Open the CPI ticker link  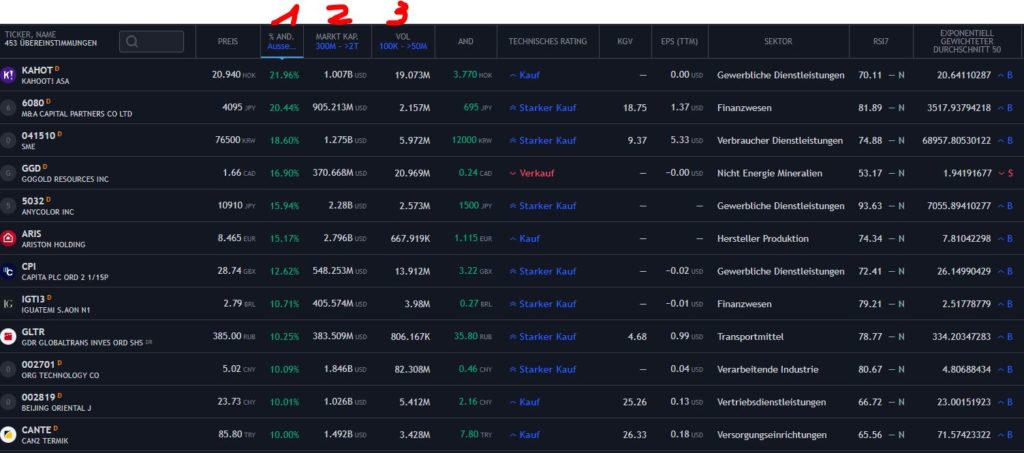point(29,267)
